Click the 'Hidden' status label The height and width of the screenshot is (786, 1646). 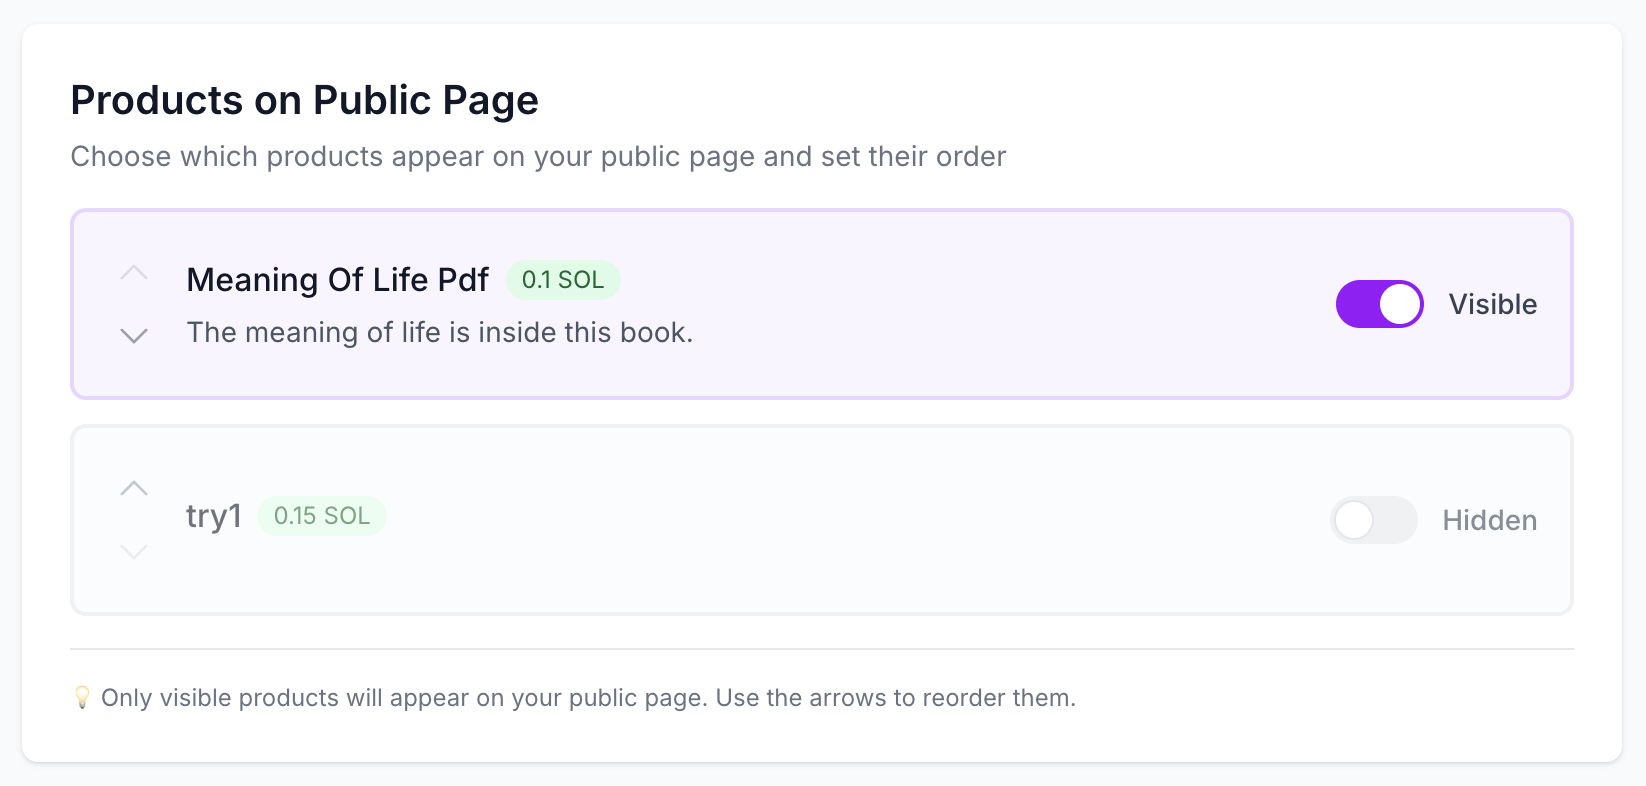coord(1489,520)
